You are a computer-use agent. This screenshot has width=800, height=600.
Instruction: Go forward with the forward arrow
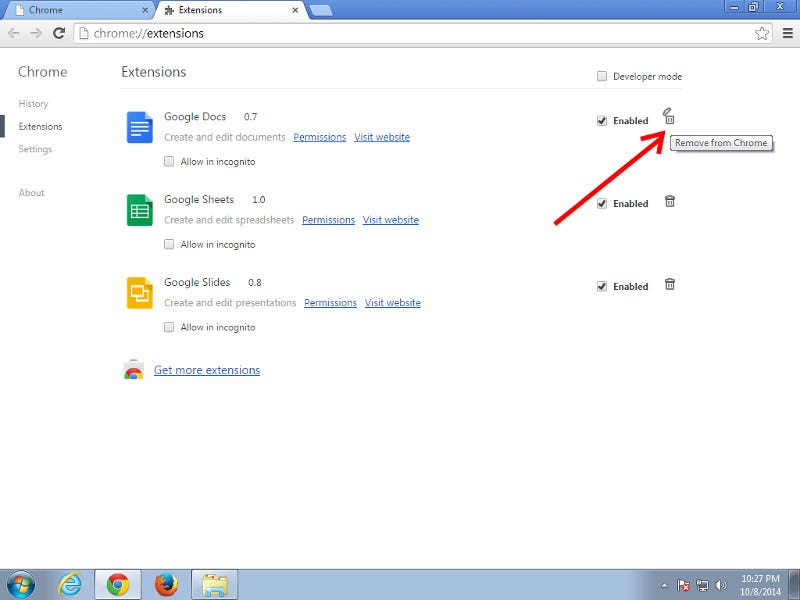tap(36, 34)
